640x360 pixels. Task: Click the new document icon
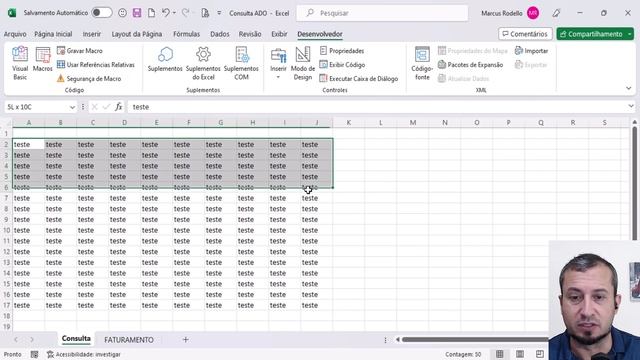(x=151, y=13)
